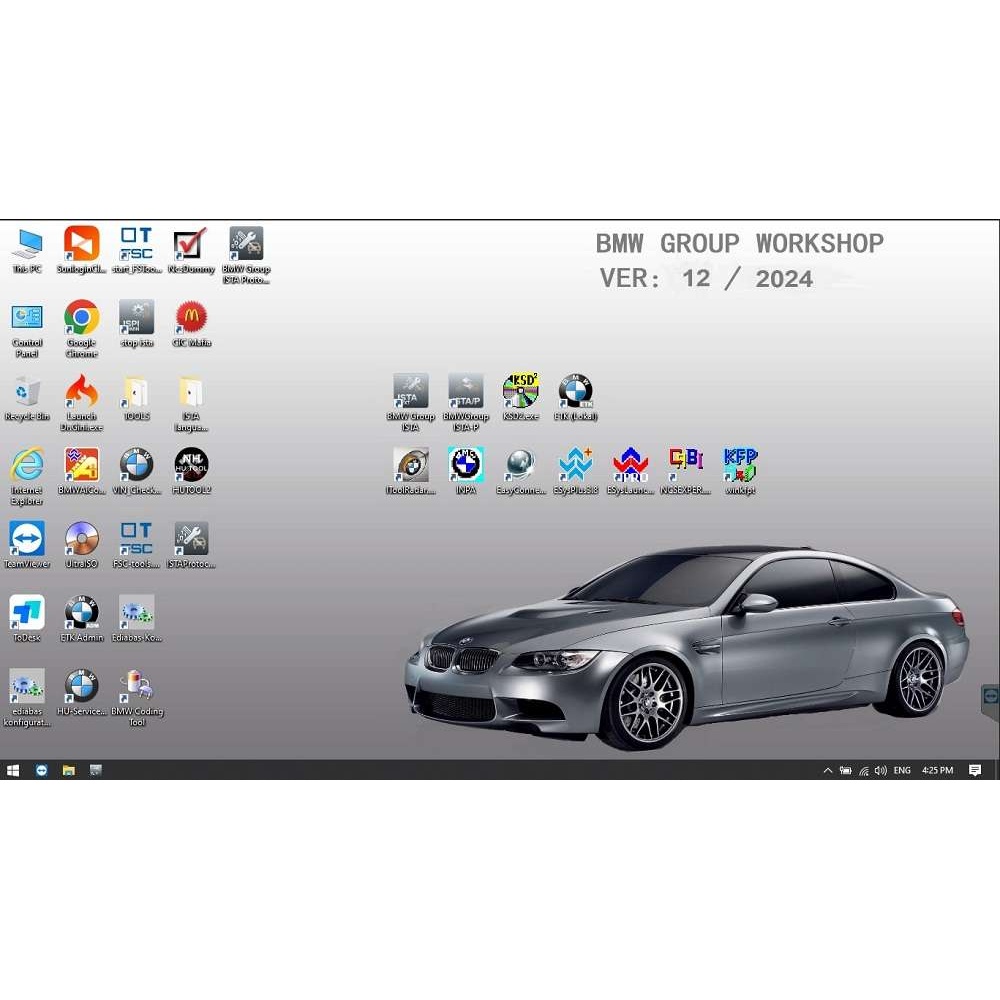Image resolution: width=1000 pixels, height=1000 pixels.
Task: Expand the TeamViewer side panel tab
Action: point(990,697)
